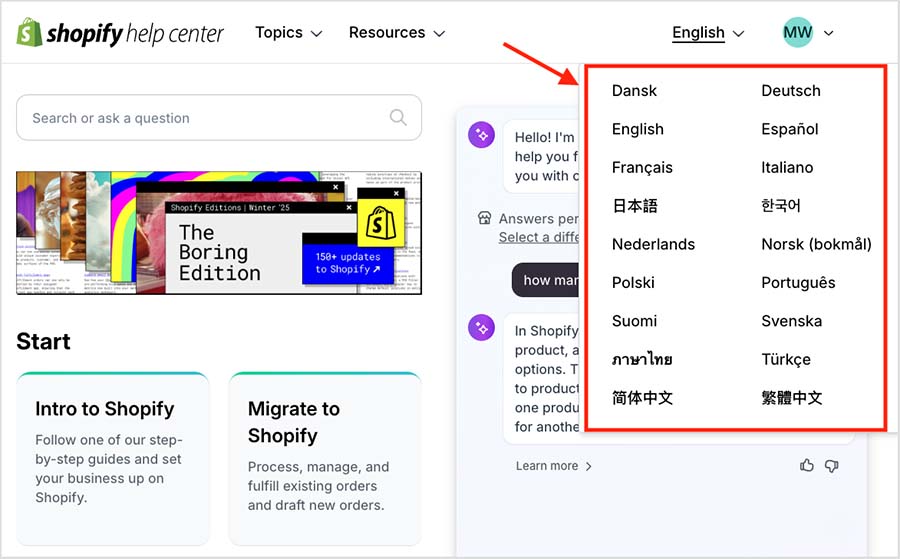The height and width of the screenshot is (559, 900).
Task: Click the MW account avatar
Action: [x=797, y=33]
